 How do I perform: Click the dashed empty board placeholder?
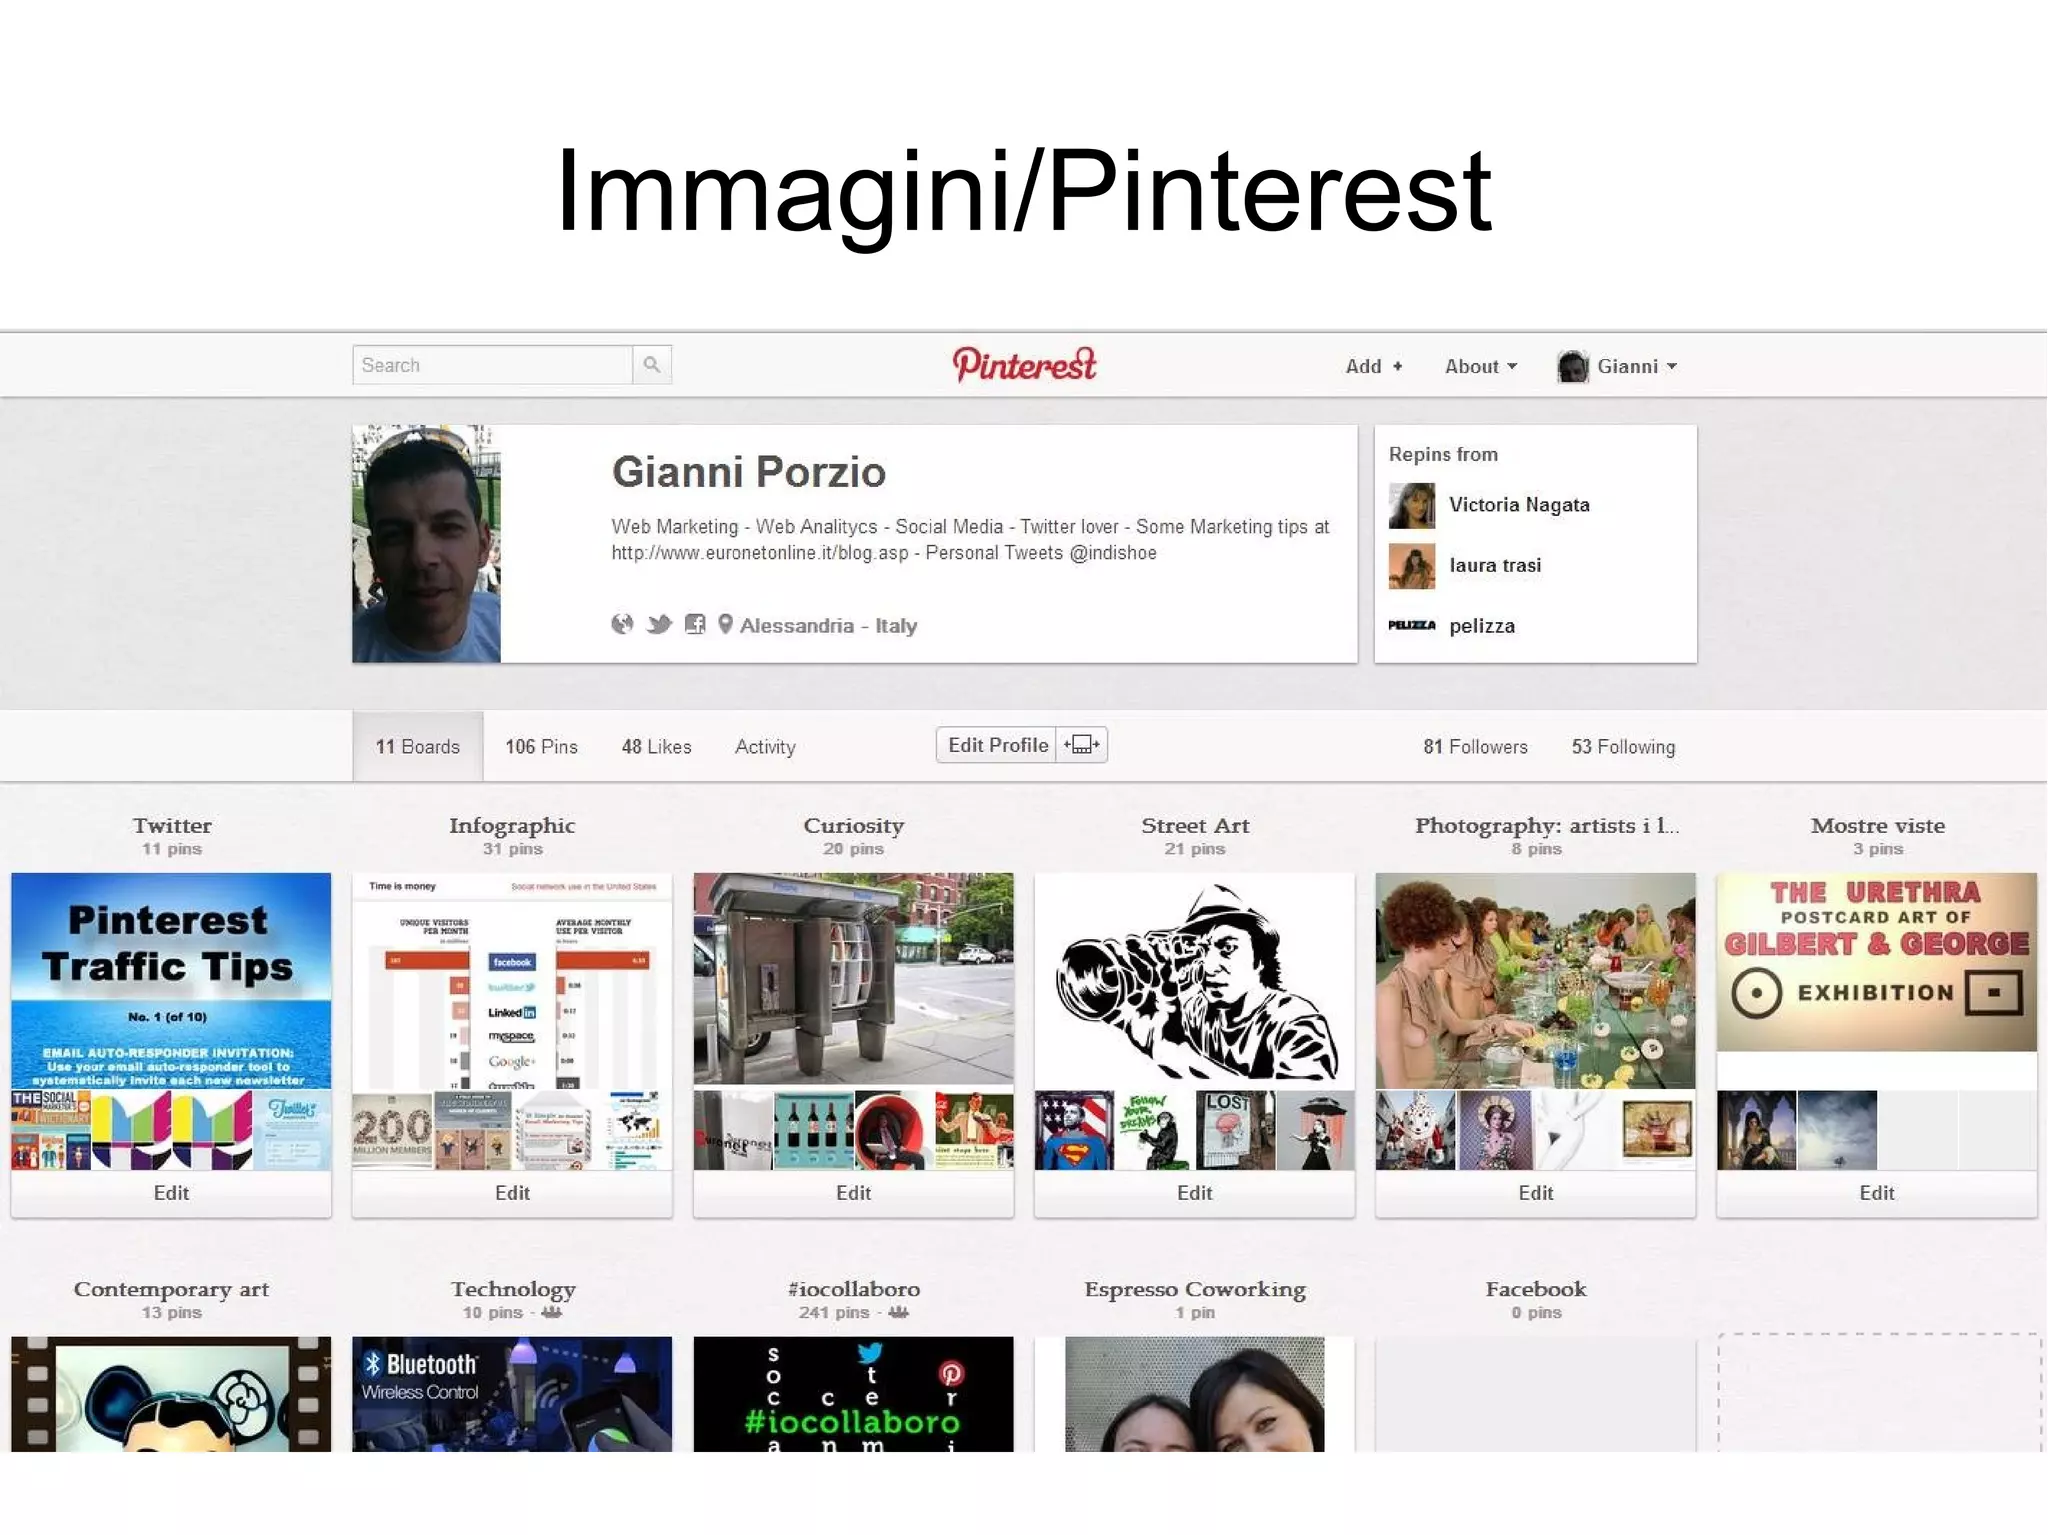(x=1878, y=1392)
